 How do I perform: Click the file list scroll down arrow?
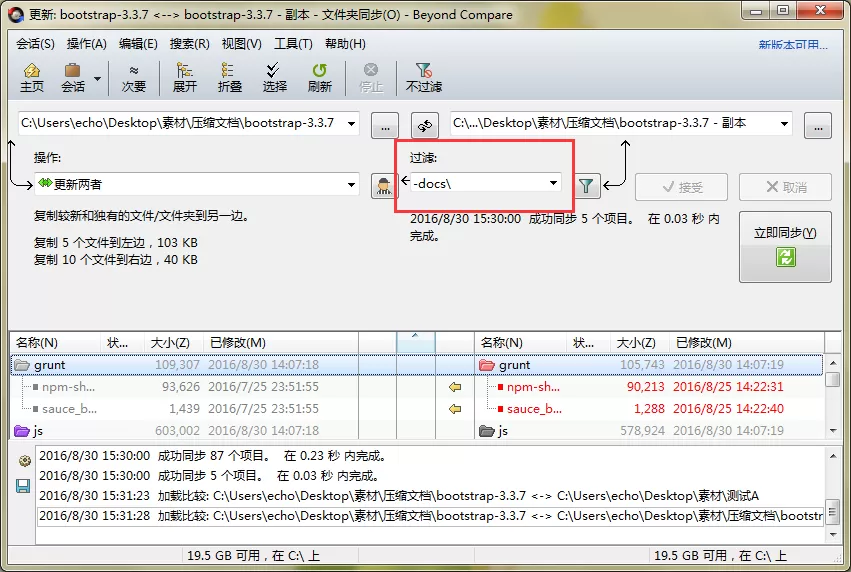point(833,431)
